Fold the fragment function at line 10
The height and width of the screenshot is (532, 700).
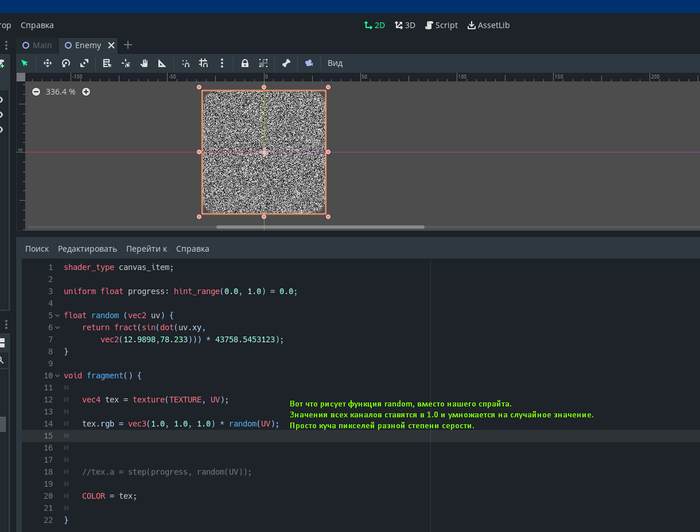pos(57,375)
